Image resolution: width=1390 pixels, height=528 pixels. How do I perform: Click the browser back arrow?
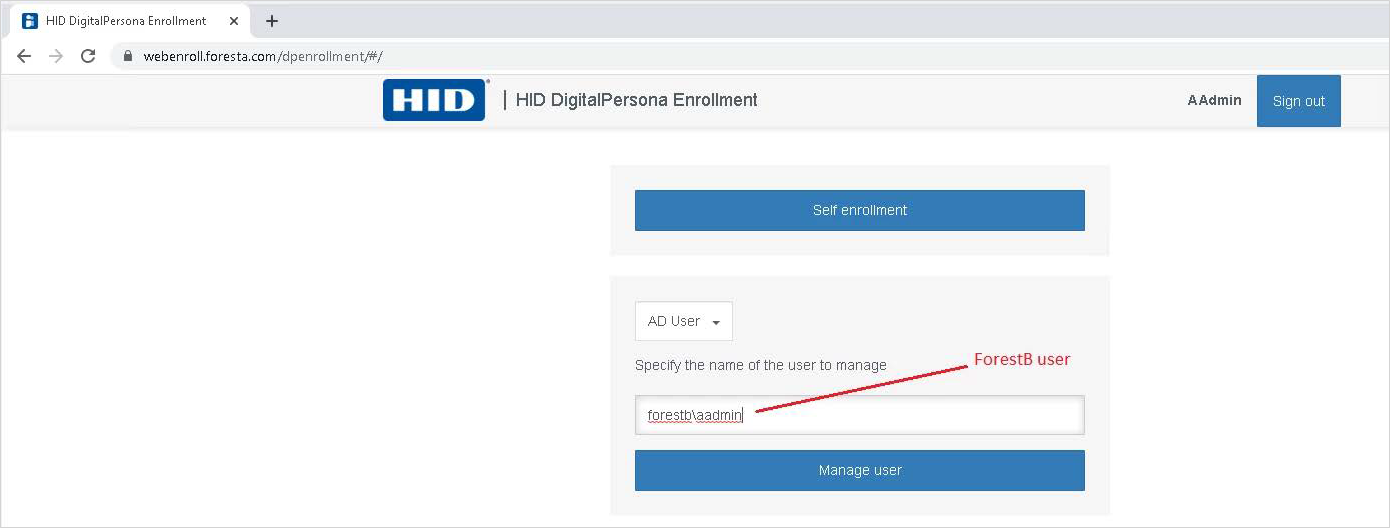[x=24, y=56]
